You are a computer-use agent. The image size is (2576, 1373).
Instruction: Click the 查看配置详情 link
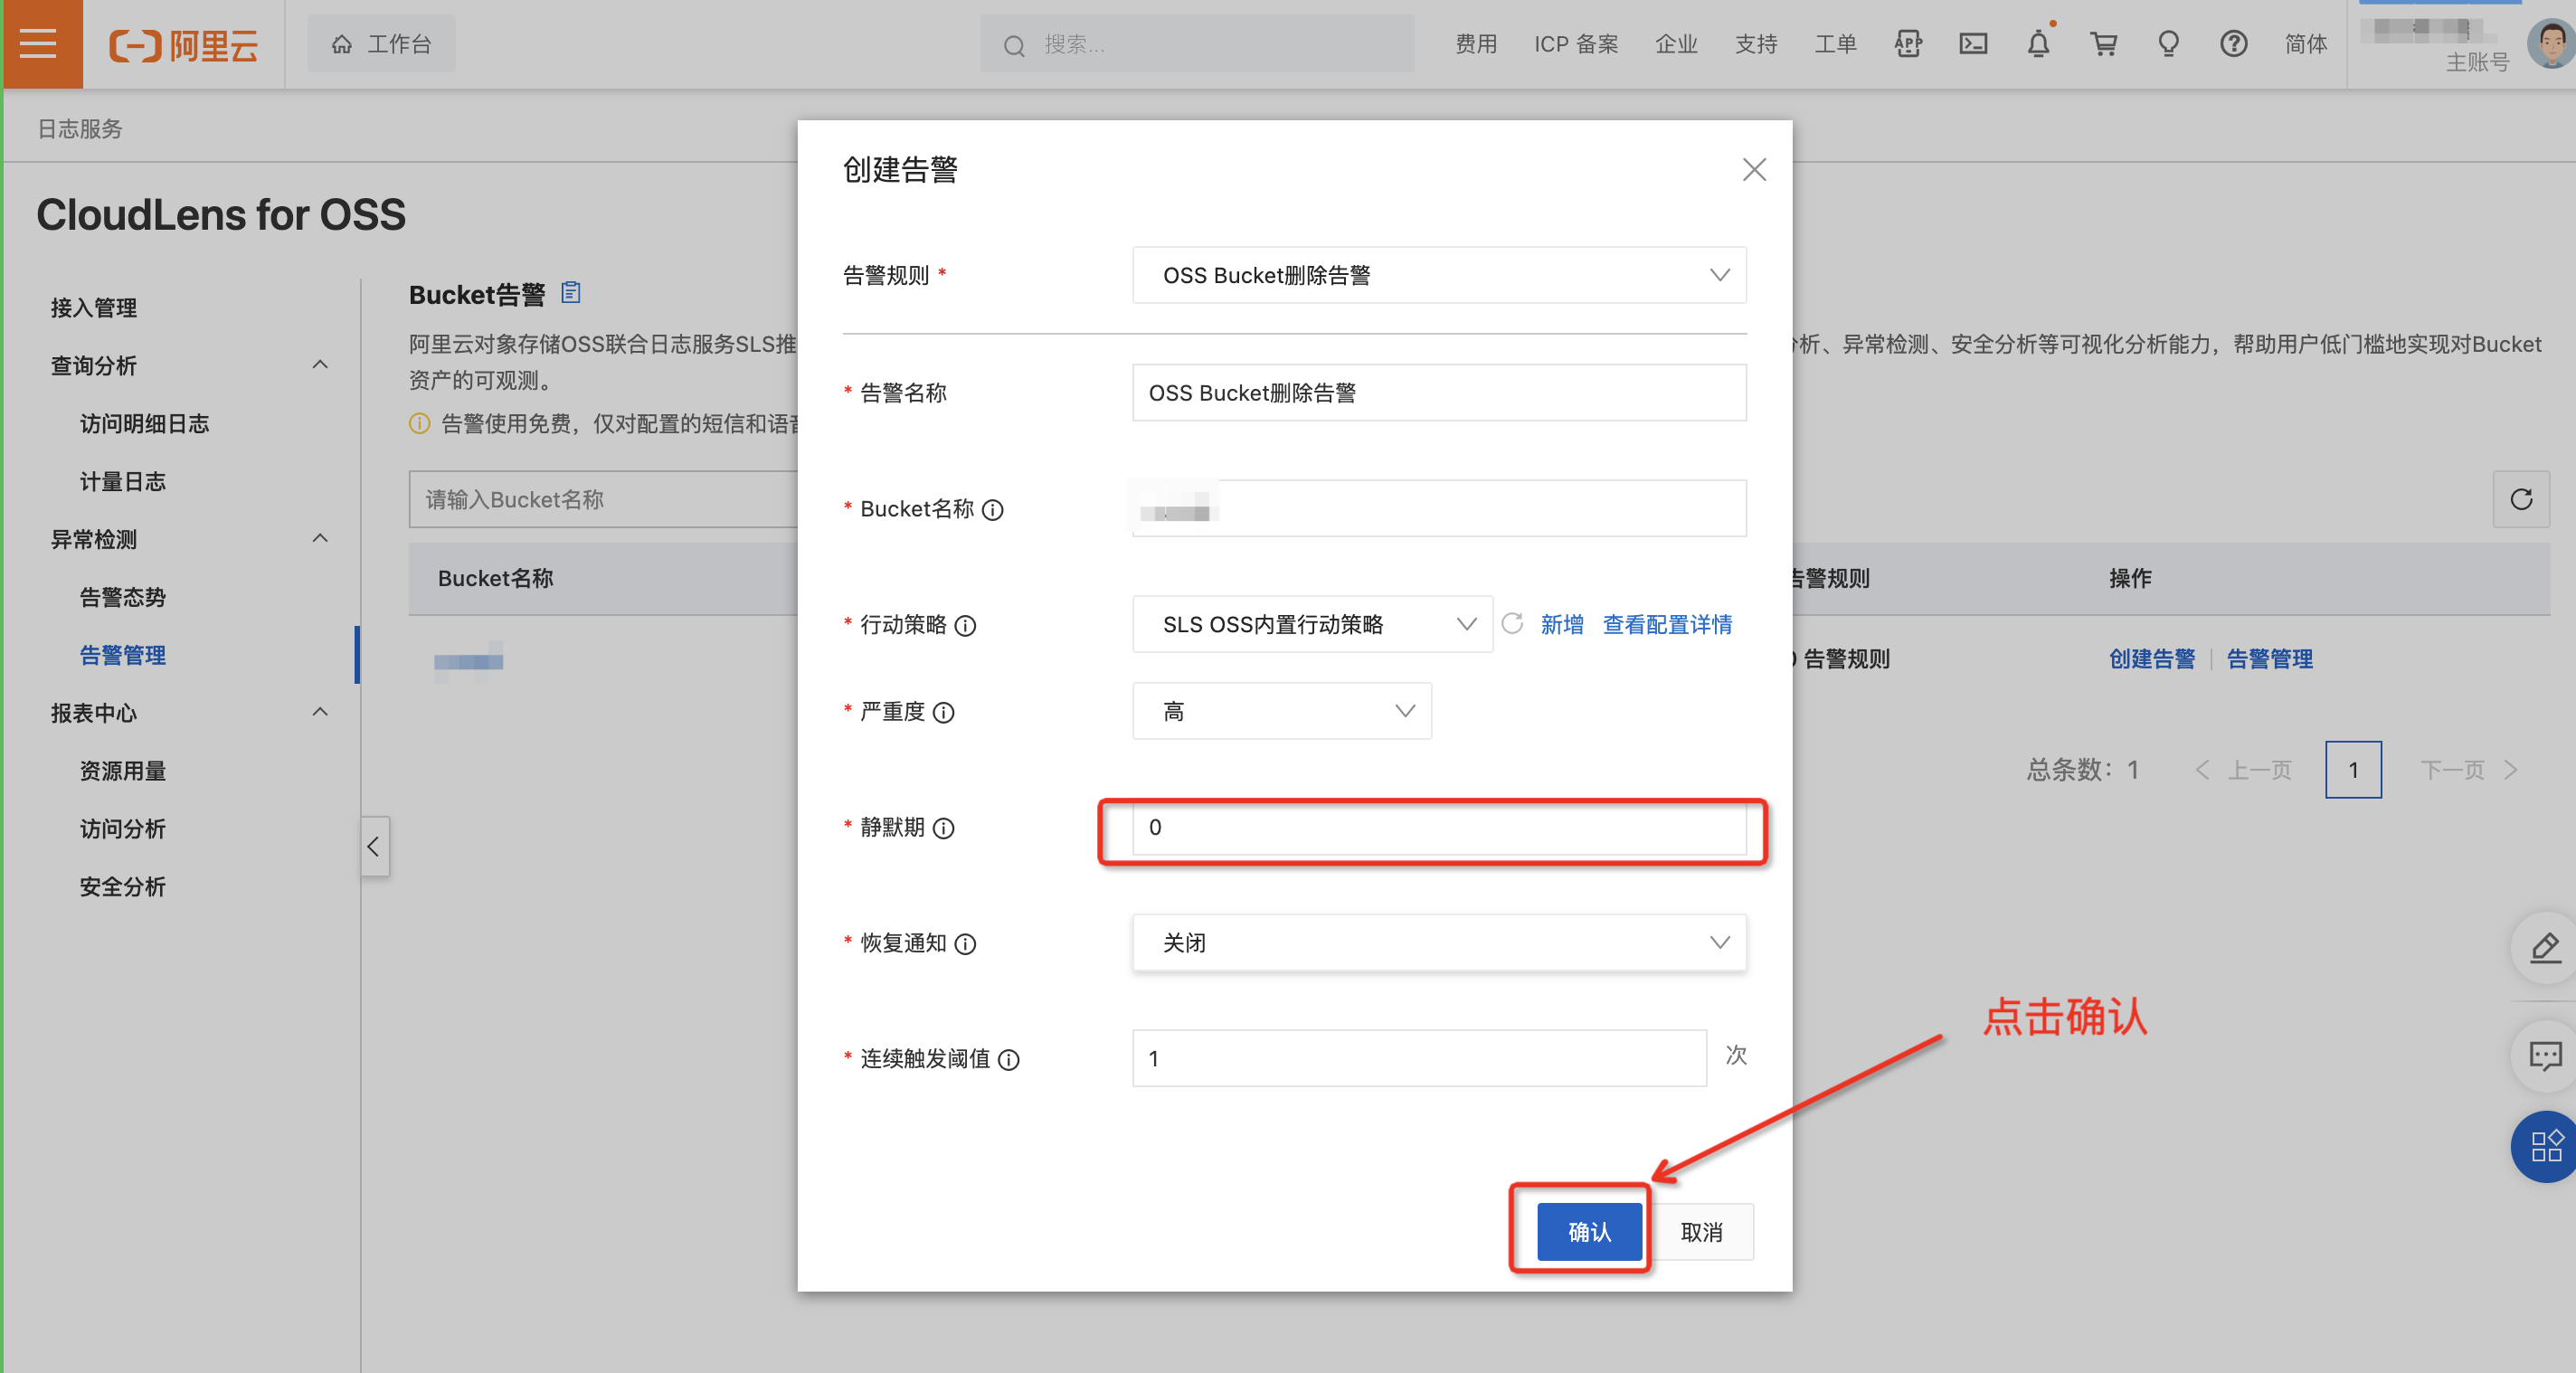pos(1667,624)
